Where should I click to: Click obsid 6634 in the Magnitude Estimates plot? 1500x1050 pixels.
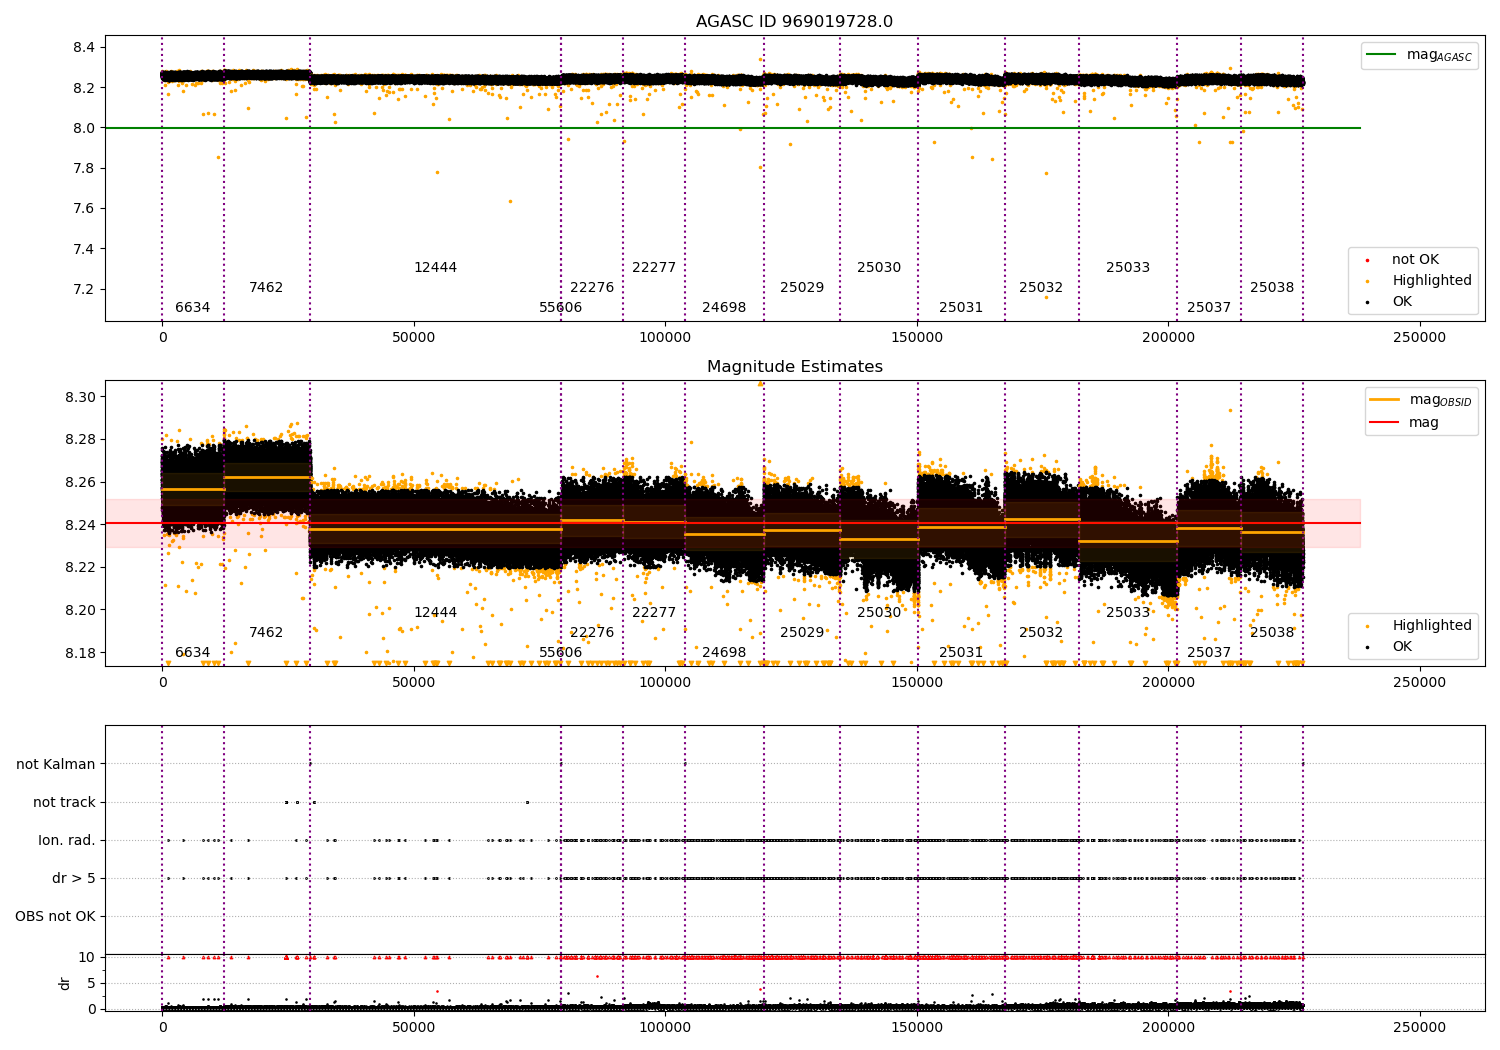pos(193,653)
